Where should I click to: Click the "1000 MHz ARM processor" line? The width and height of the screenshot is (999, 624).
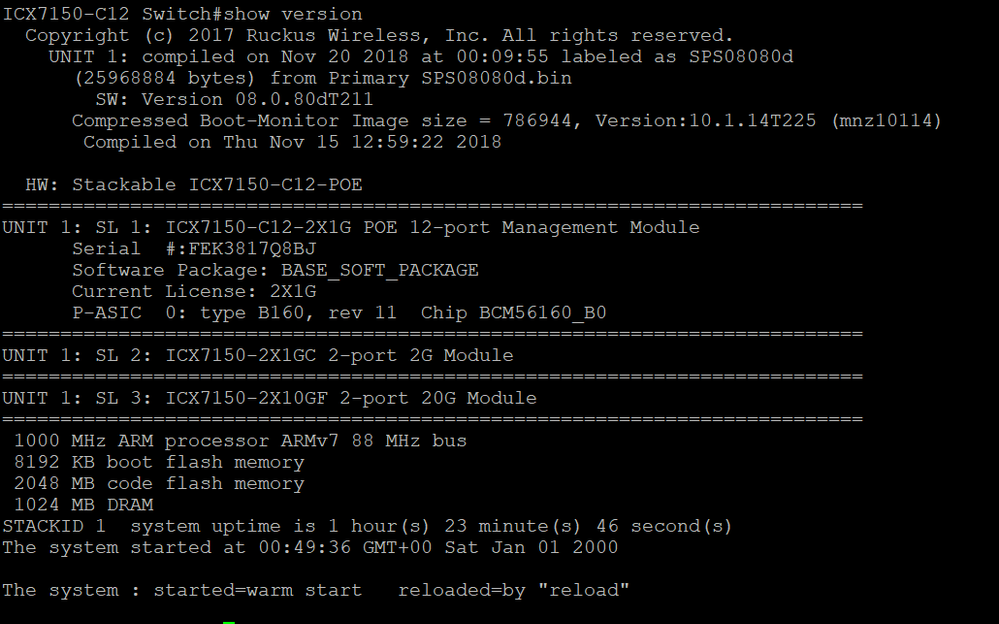(x=240, y=441)
